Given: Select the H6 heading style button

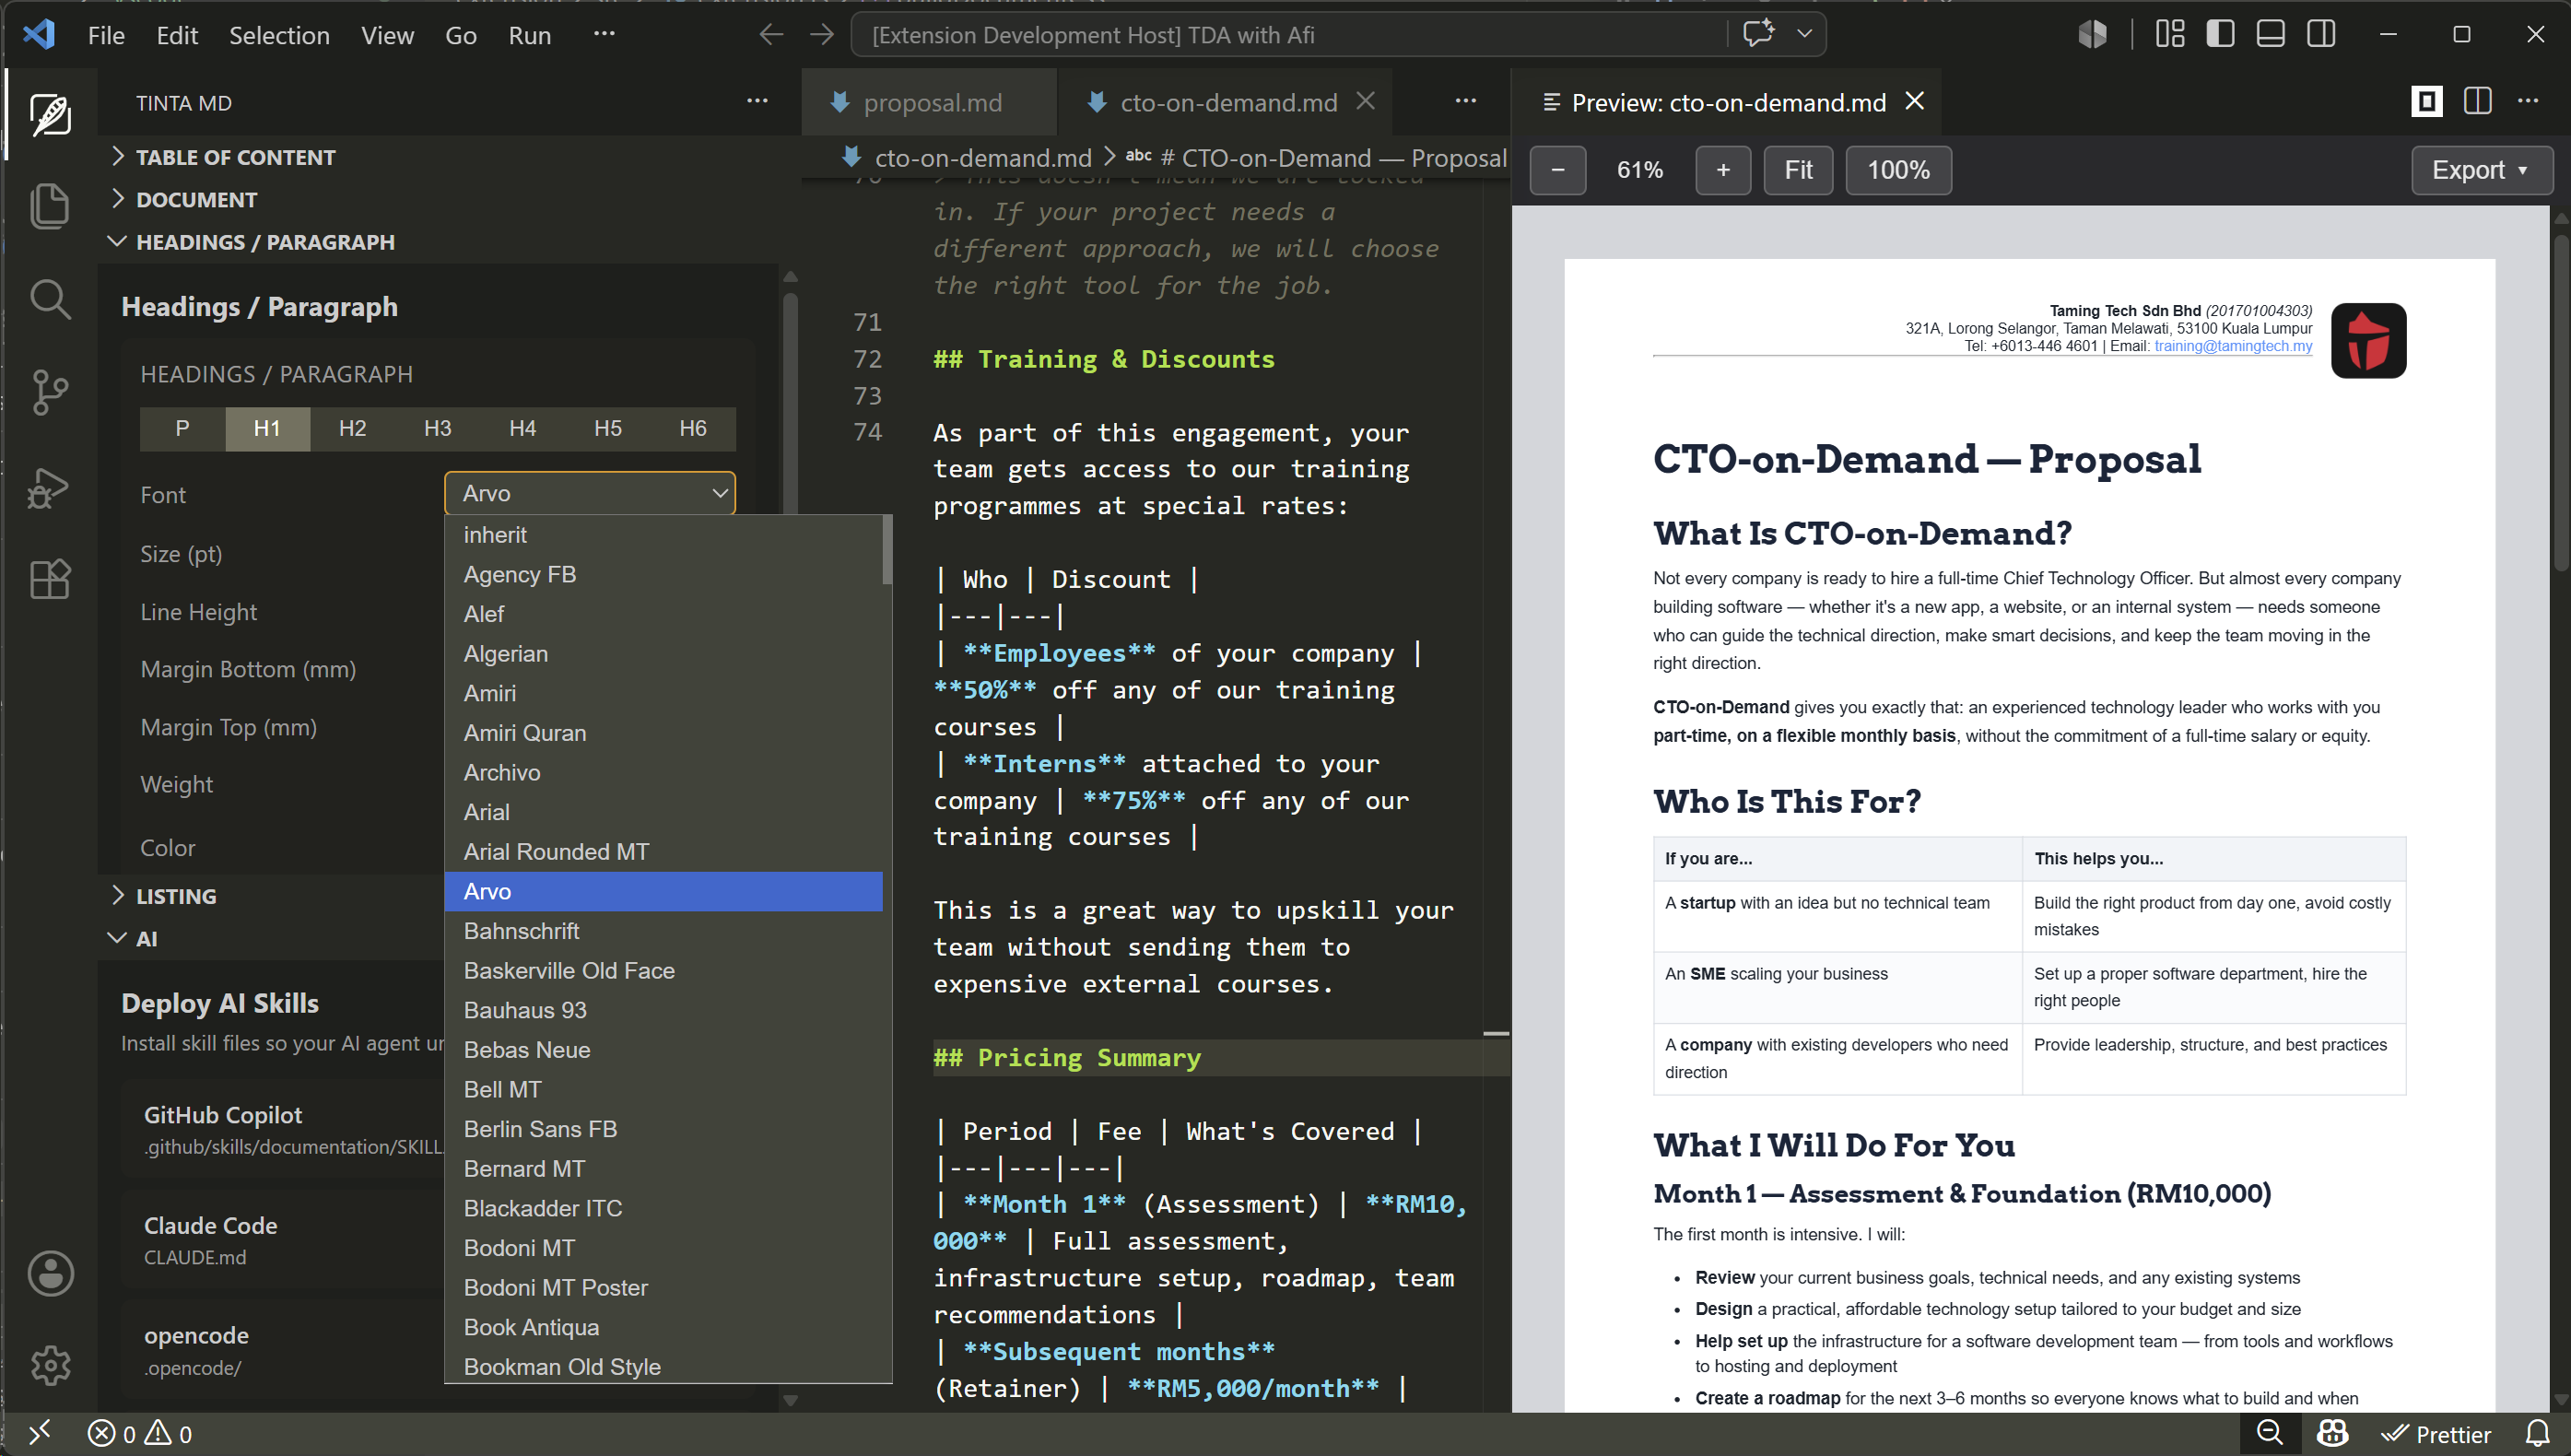Looking at the screenshot, I should 692,429.
